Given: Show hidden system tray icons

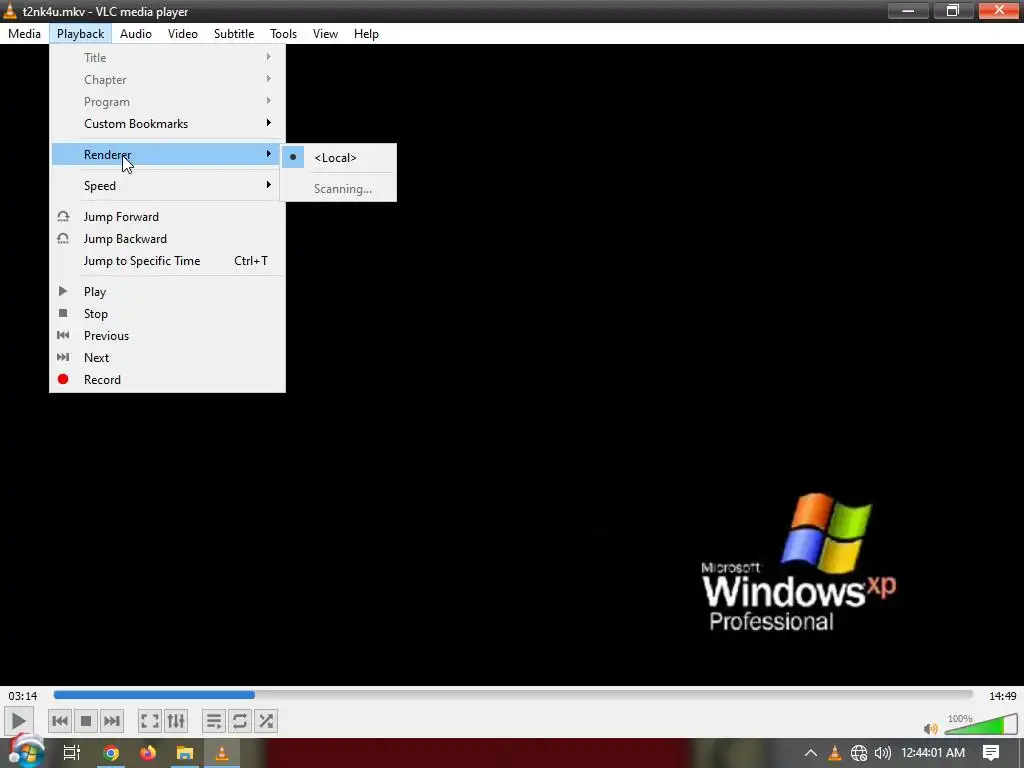Looking at the screenshot, I should [x=810, y=753].
